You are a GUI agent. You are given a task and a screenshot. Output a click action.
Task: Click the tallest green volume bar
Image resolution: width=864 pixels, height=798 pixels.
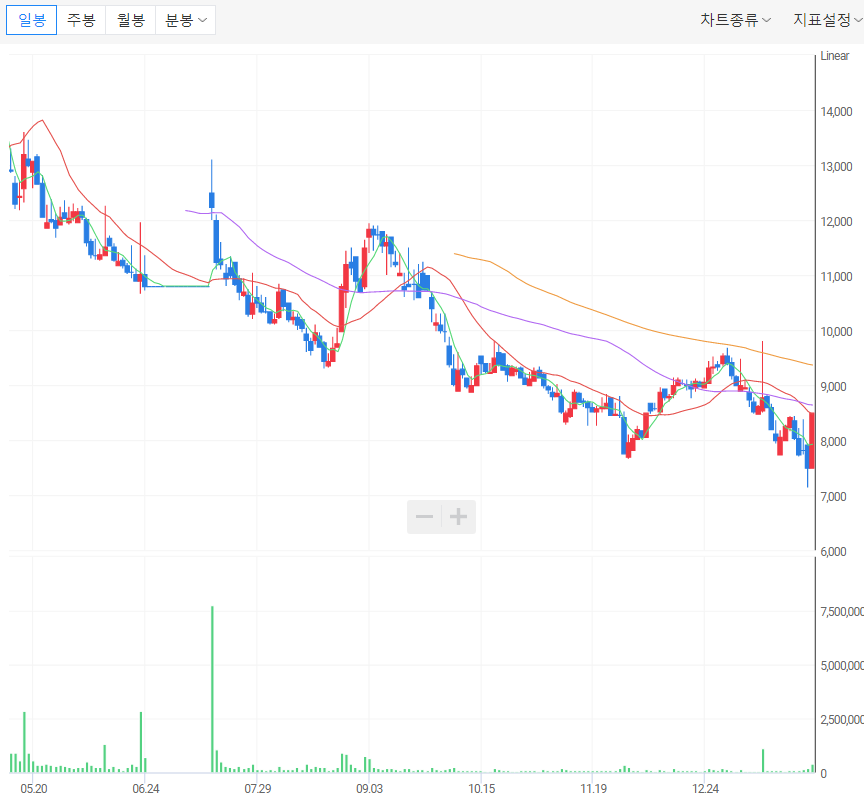[x=212, y=689]
